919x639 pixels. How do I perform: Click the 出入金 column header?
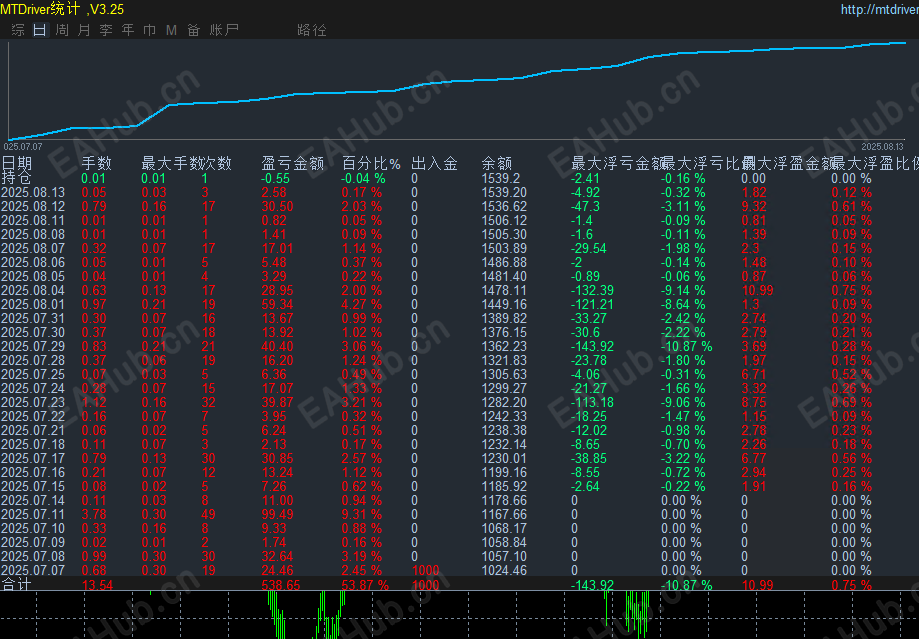click(x=434, y=164)
